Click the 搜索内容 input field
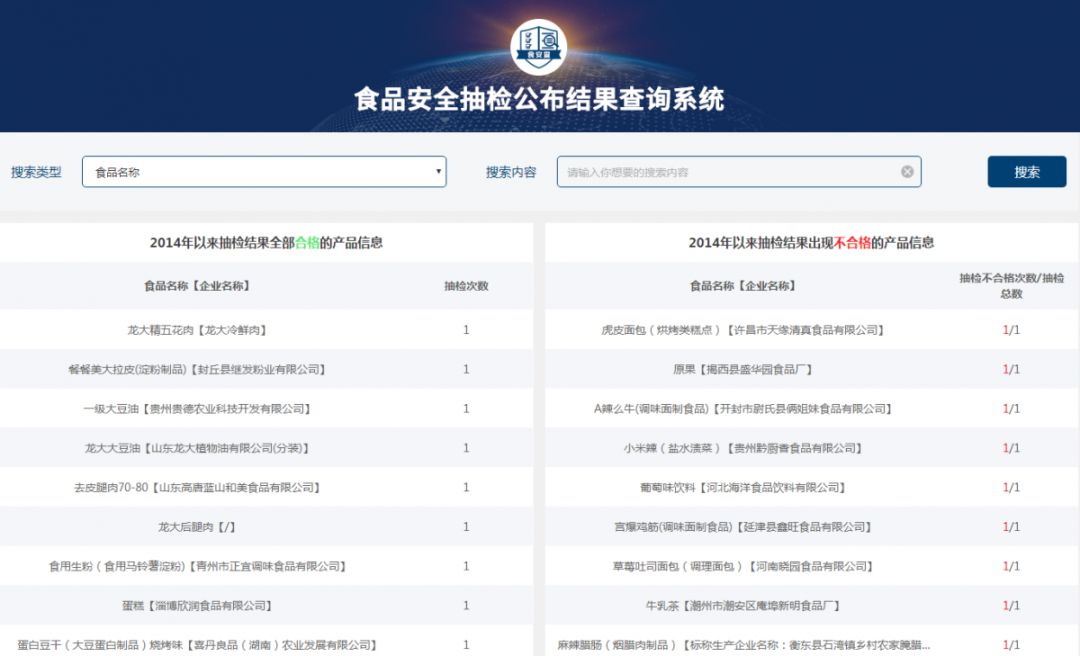Image resolution: width=1080 pixels, height=656 pixels. click(x=730, y=171)
